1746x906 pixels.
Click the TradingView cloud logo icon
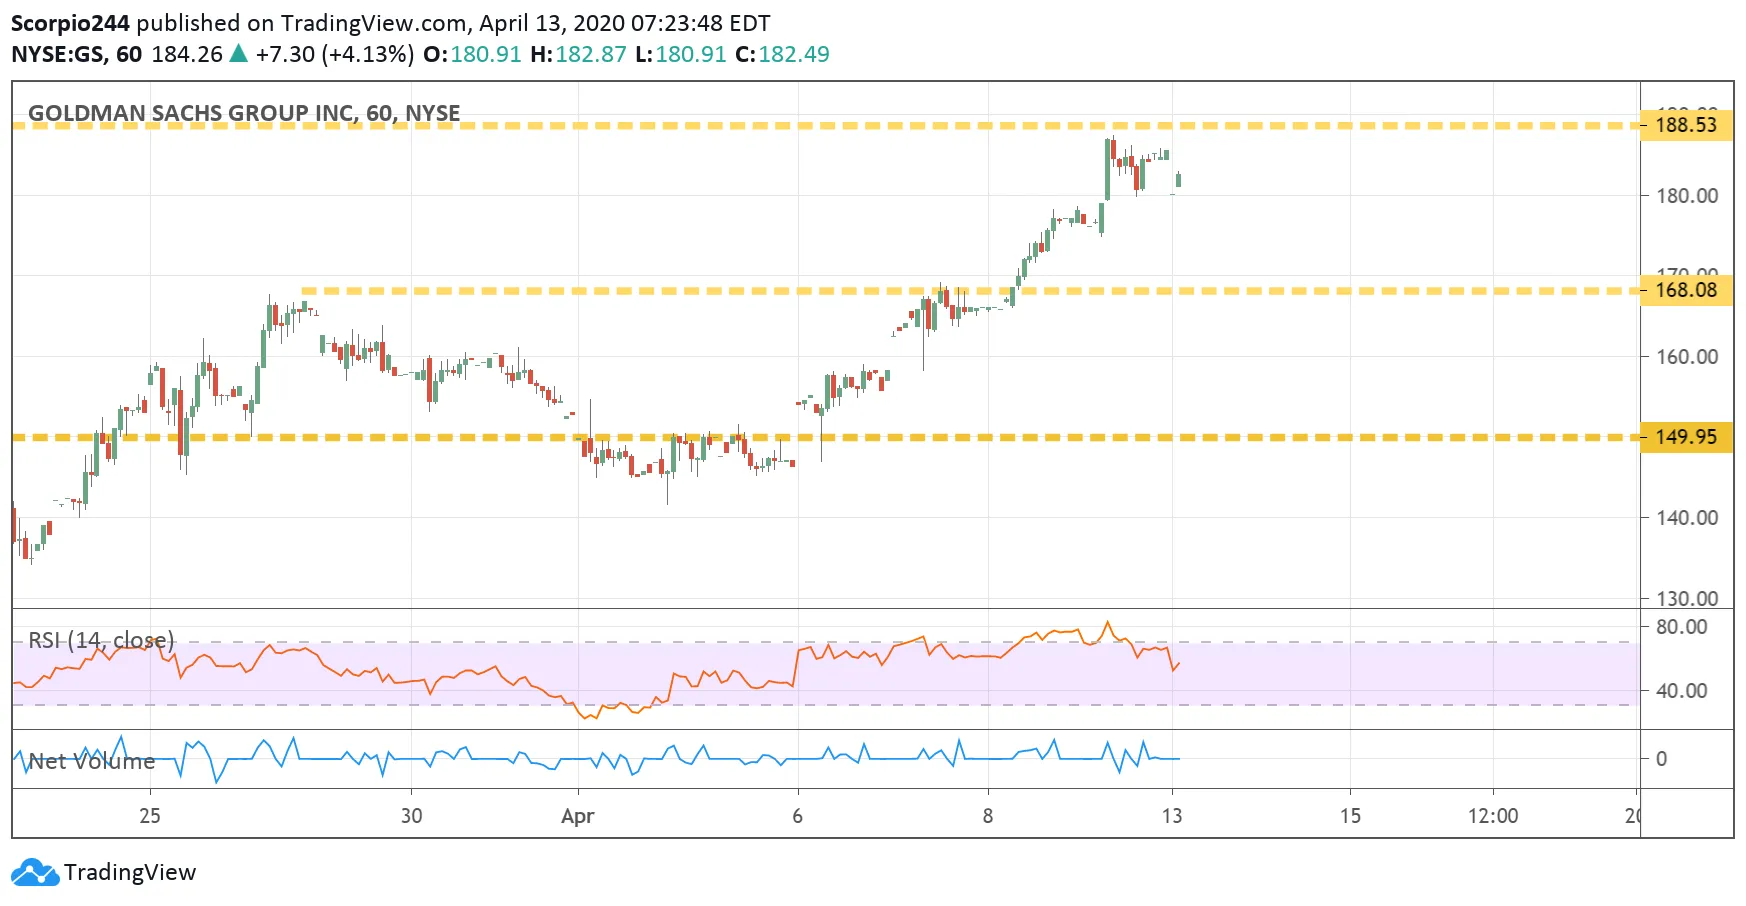36,872
